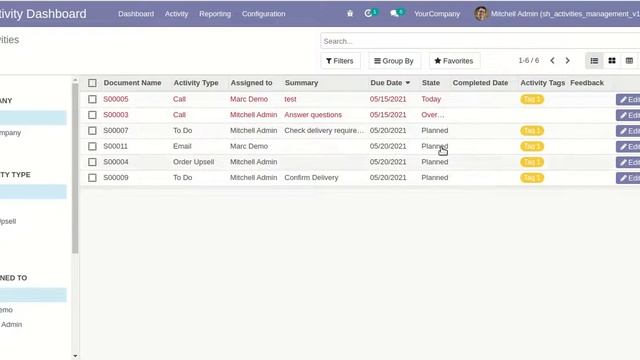
Task: Click 'Check delivery require…' summary cell
Action: click(324, 131)
